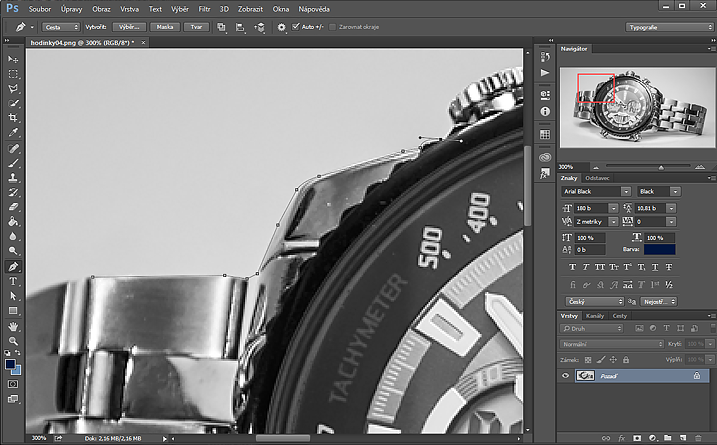Open path alignment options

pyautogui.click(x=240, y=27)
